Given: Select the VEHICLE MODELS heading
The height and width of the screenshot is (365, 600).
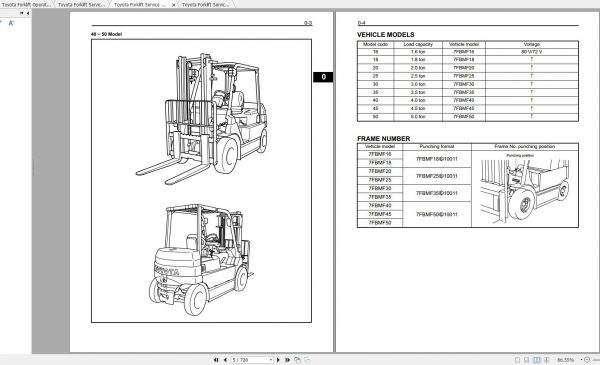Looking at the screenshot, I should pos(386,34).
